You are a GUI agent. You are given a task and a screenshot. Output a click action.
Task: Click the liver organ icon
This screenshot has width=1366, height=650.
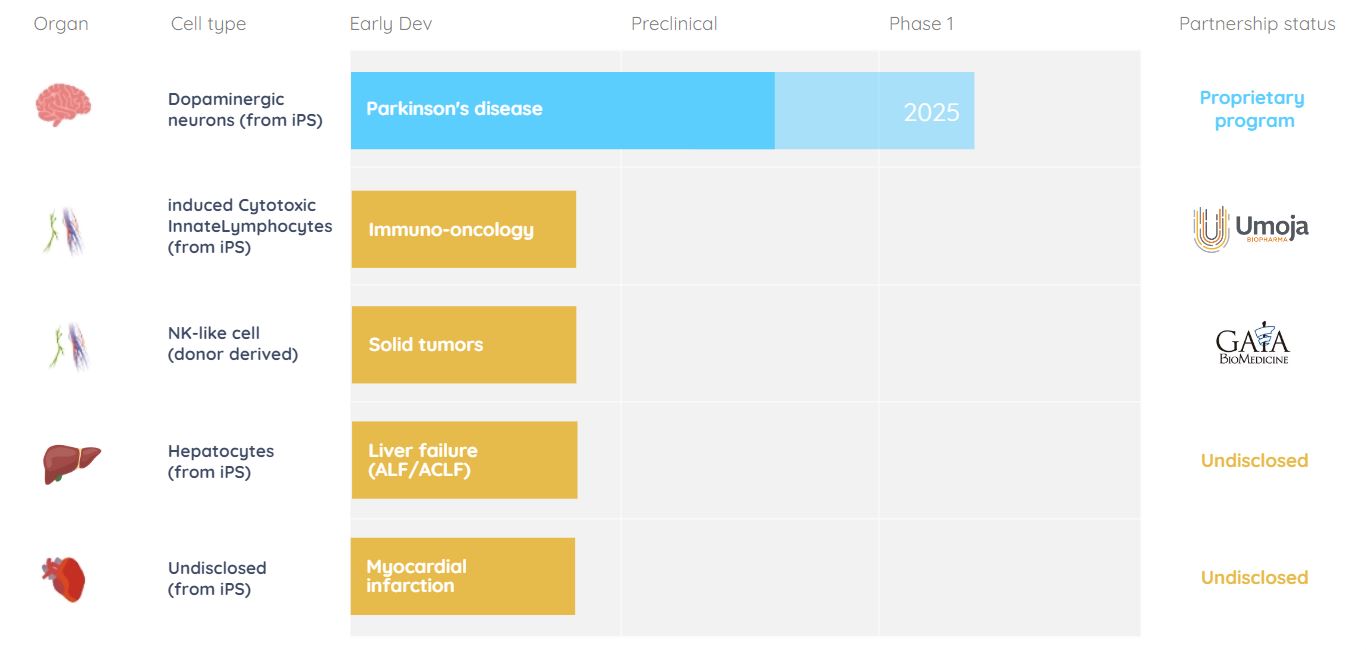click(71, 463)
